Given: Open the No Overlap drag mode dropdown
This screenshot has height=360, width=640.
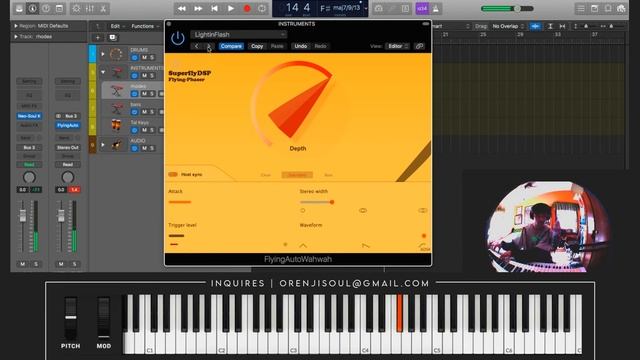Looking at the screenshot, I should (x=508, y=26).
